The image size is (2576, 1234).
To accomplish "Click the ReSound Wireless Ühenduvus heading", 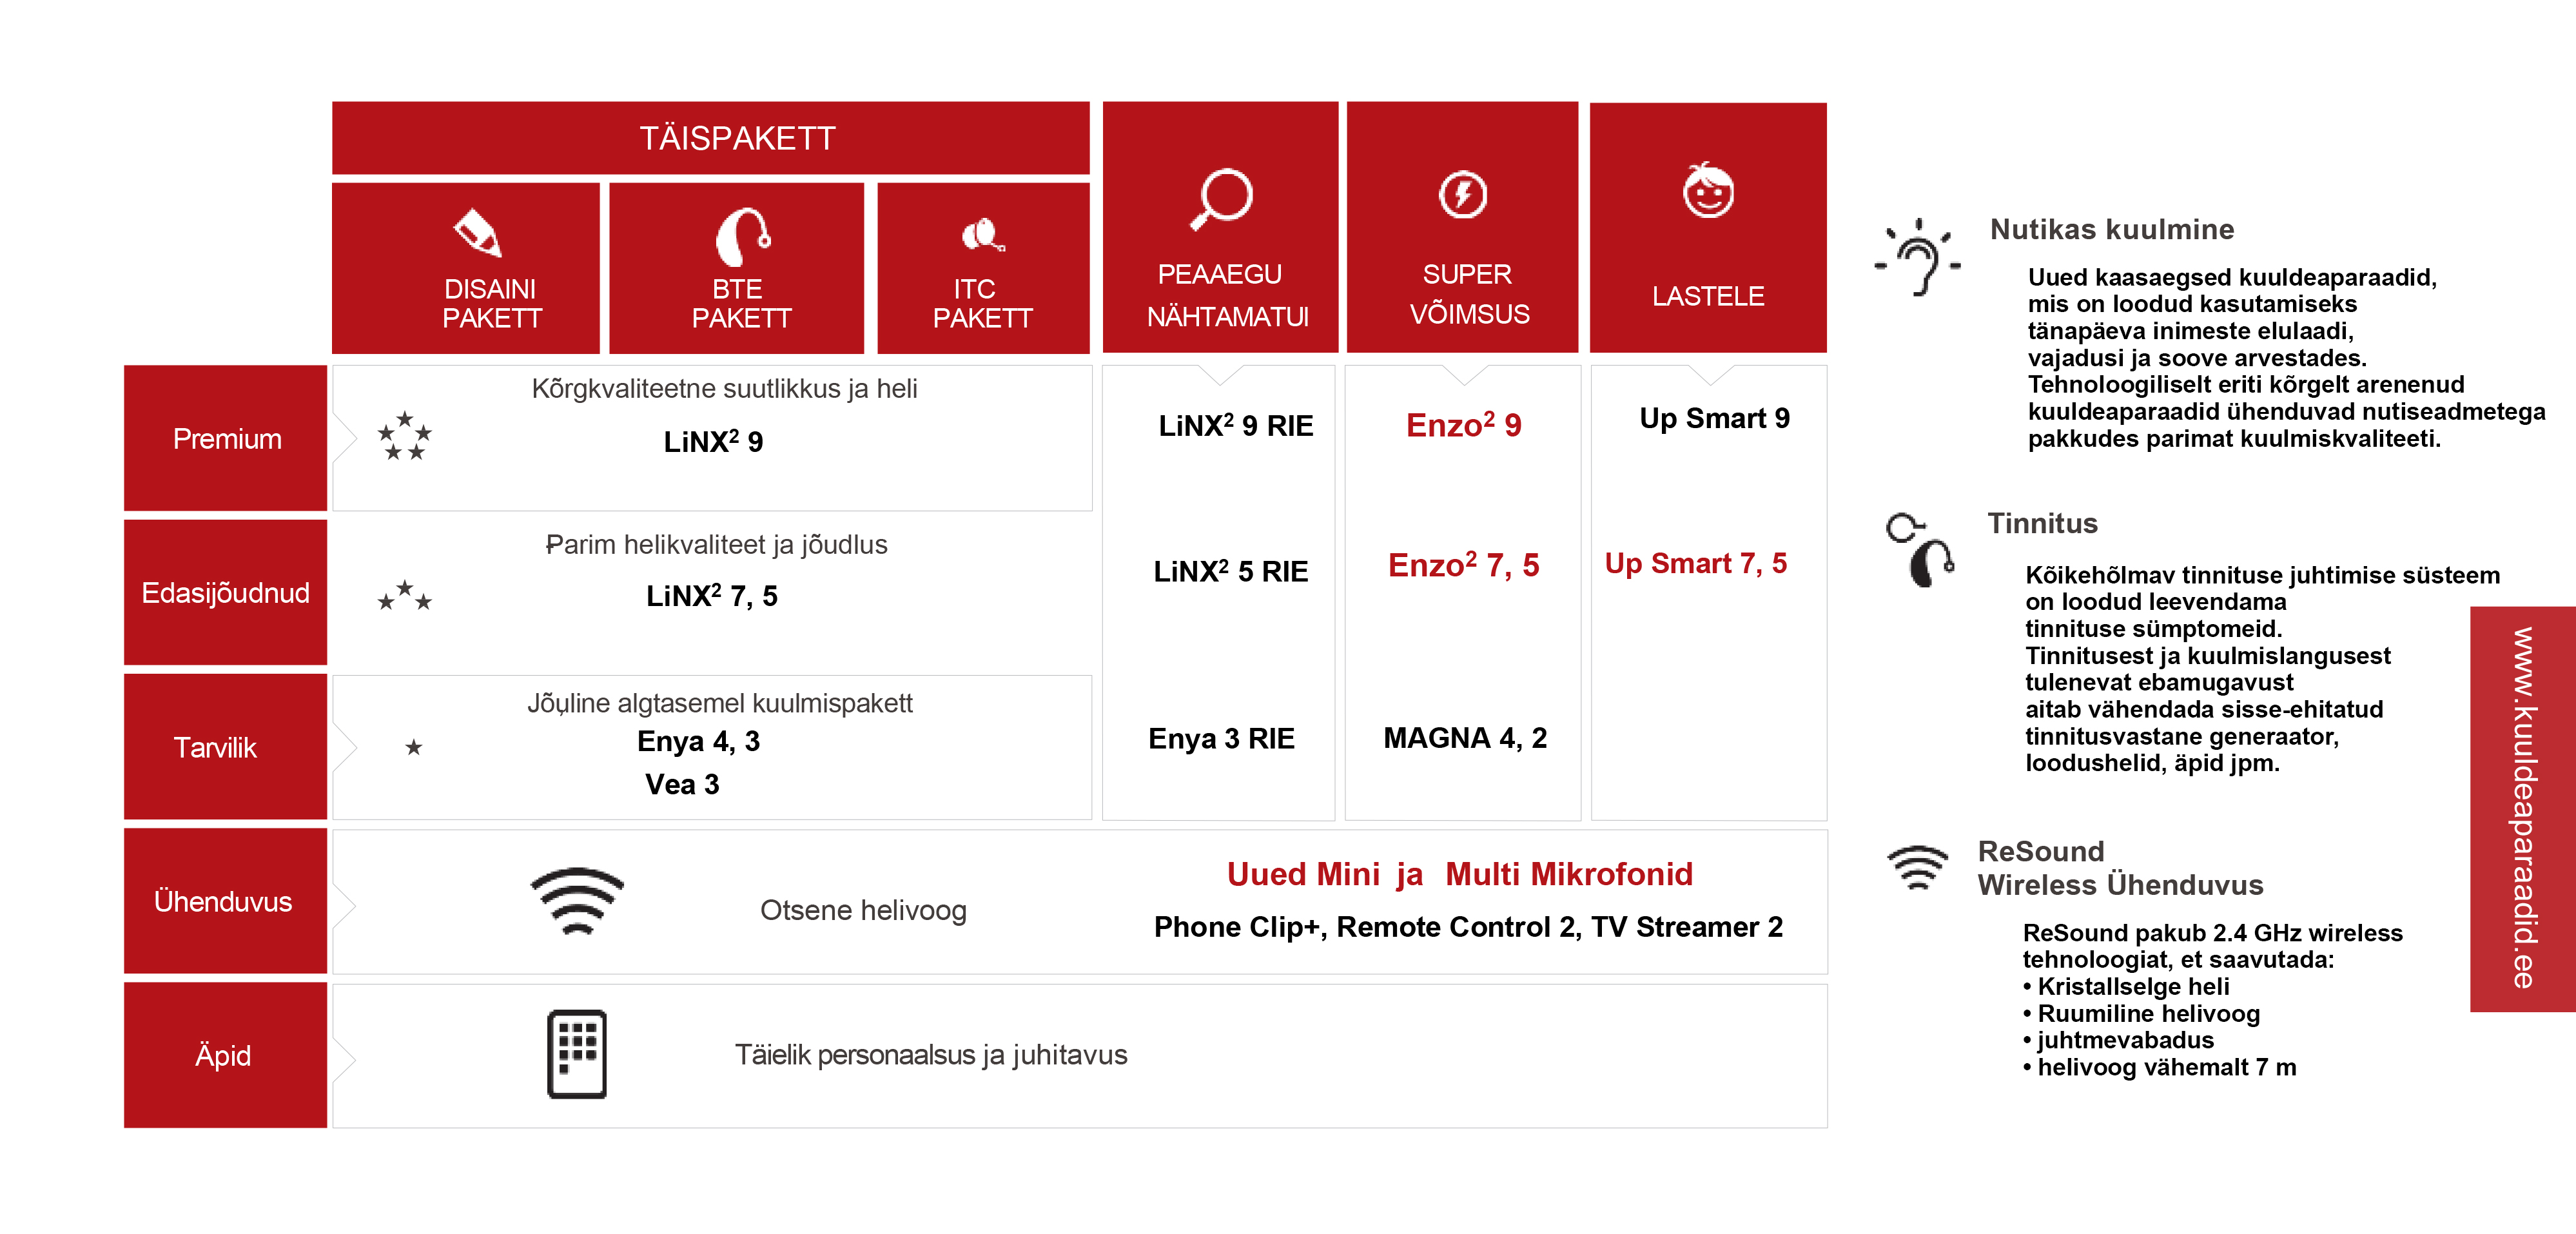I will (x=2120, y=868).
